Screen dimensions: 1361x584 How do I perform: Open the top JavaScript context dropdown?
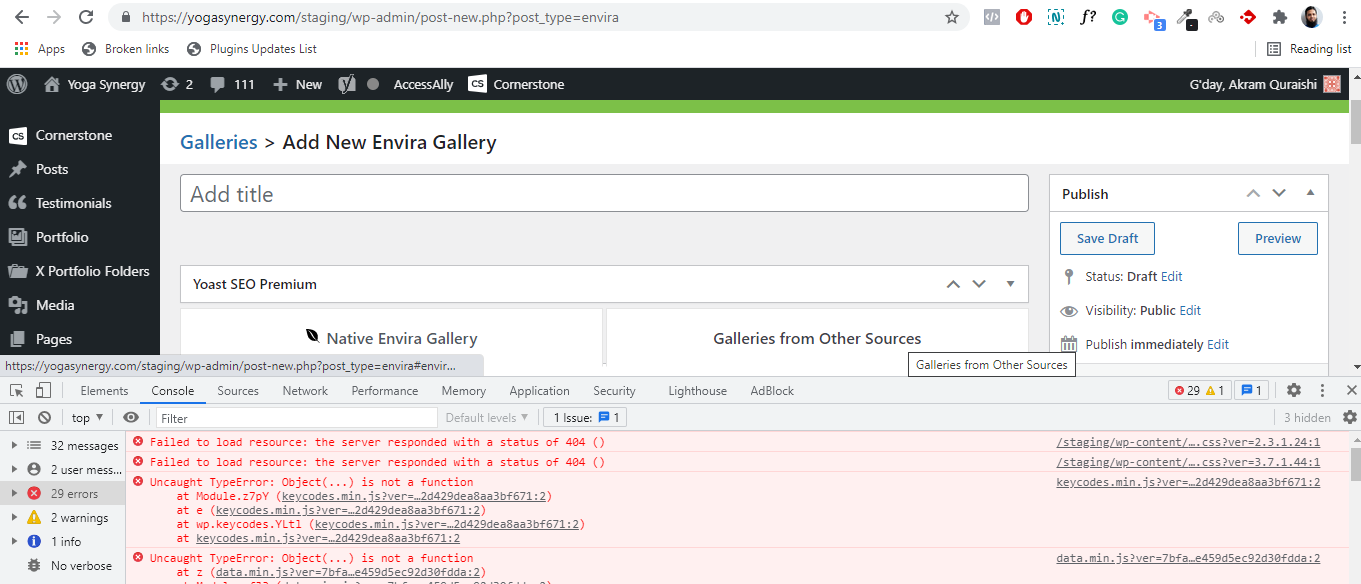coord(87,418)
